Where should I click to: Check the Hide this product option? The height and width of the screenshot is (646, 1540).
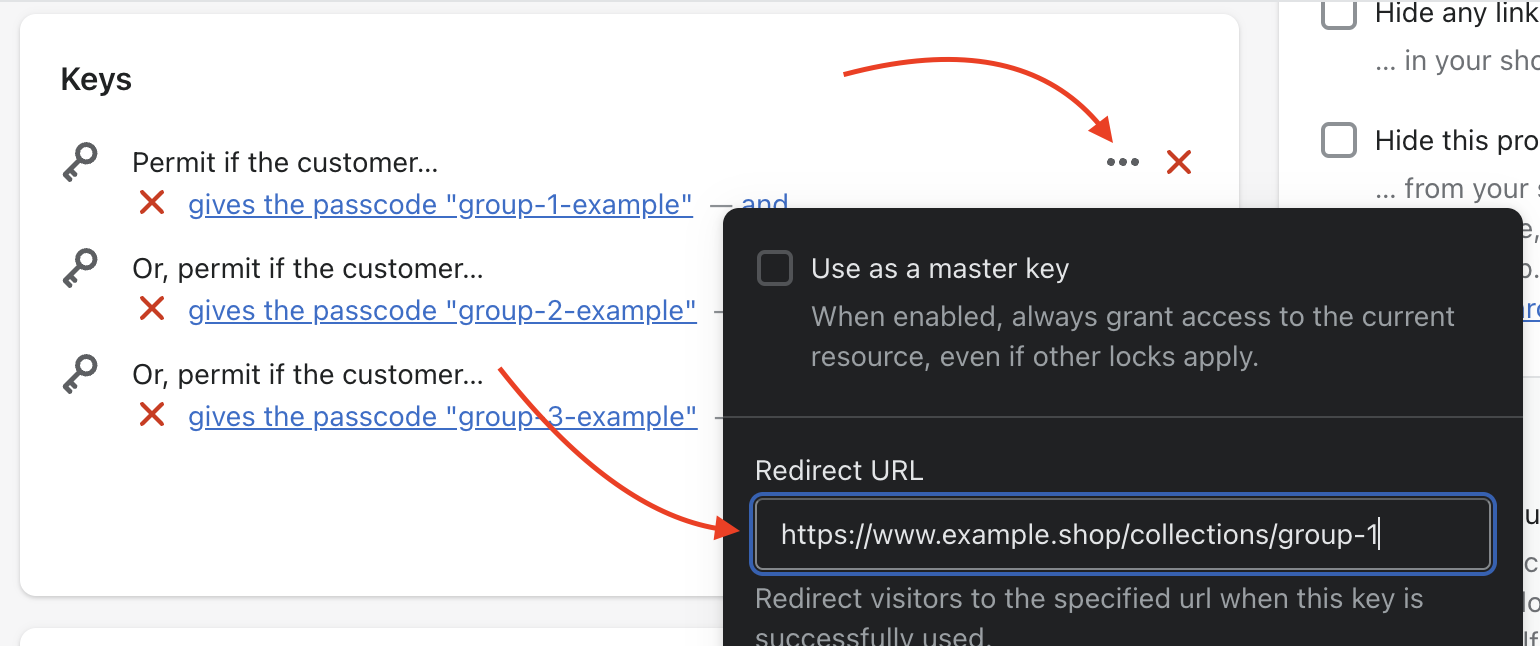1339,140
